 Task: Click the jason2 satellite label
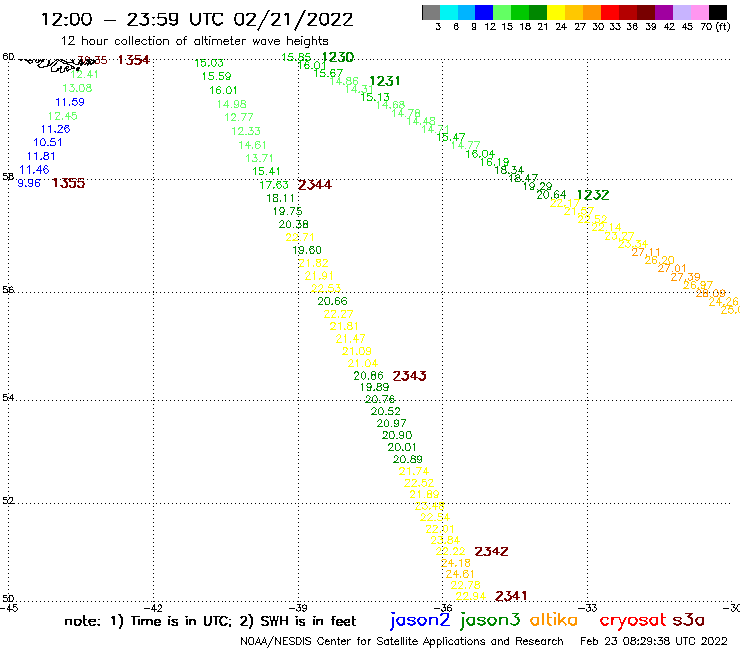(x=420, y=620)
